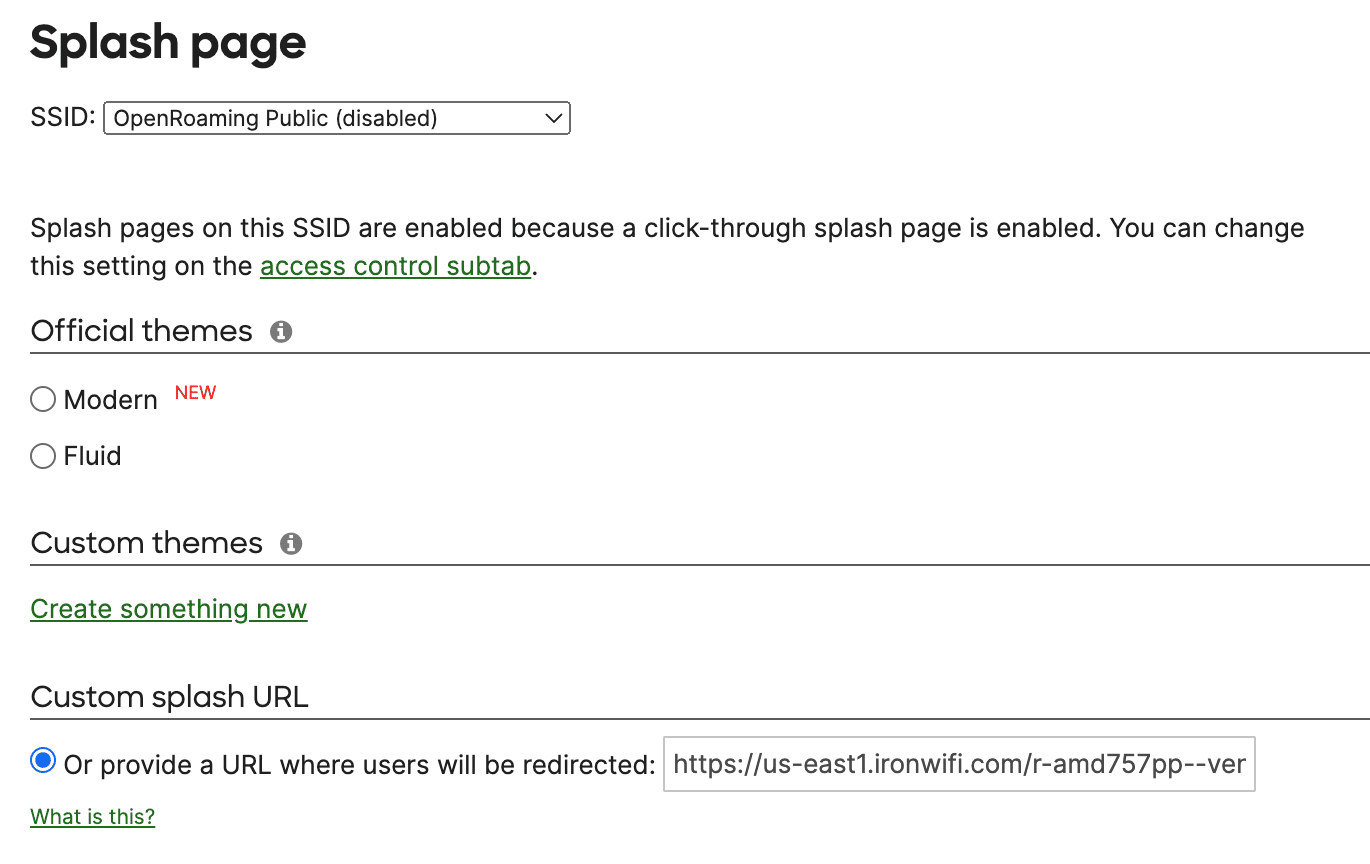The width and height of the screenshot is (1370, 864).
Task: Select the custom redirect URL radio button
Action: 43,762
